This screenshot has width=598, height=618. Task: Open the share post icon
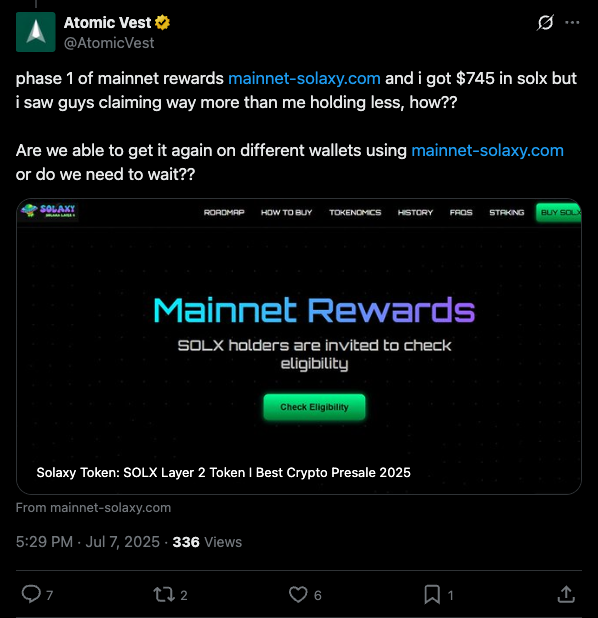pos(566,594)
